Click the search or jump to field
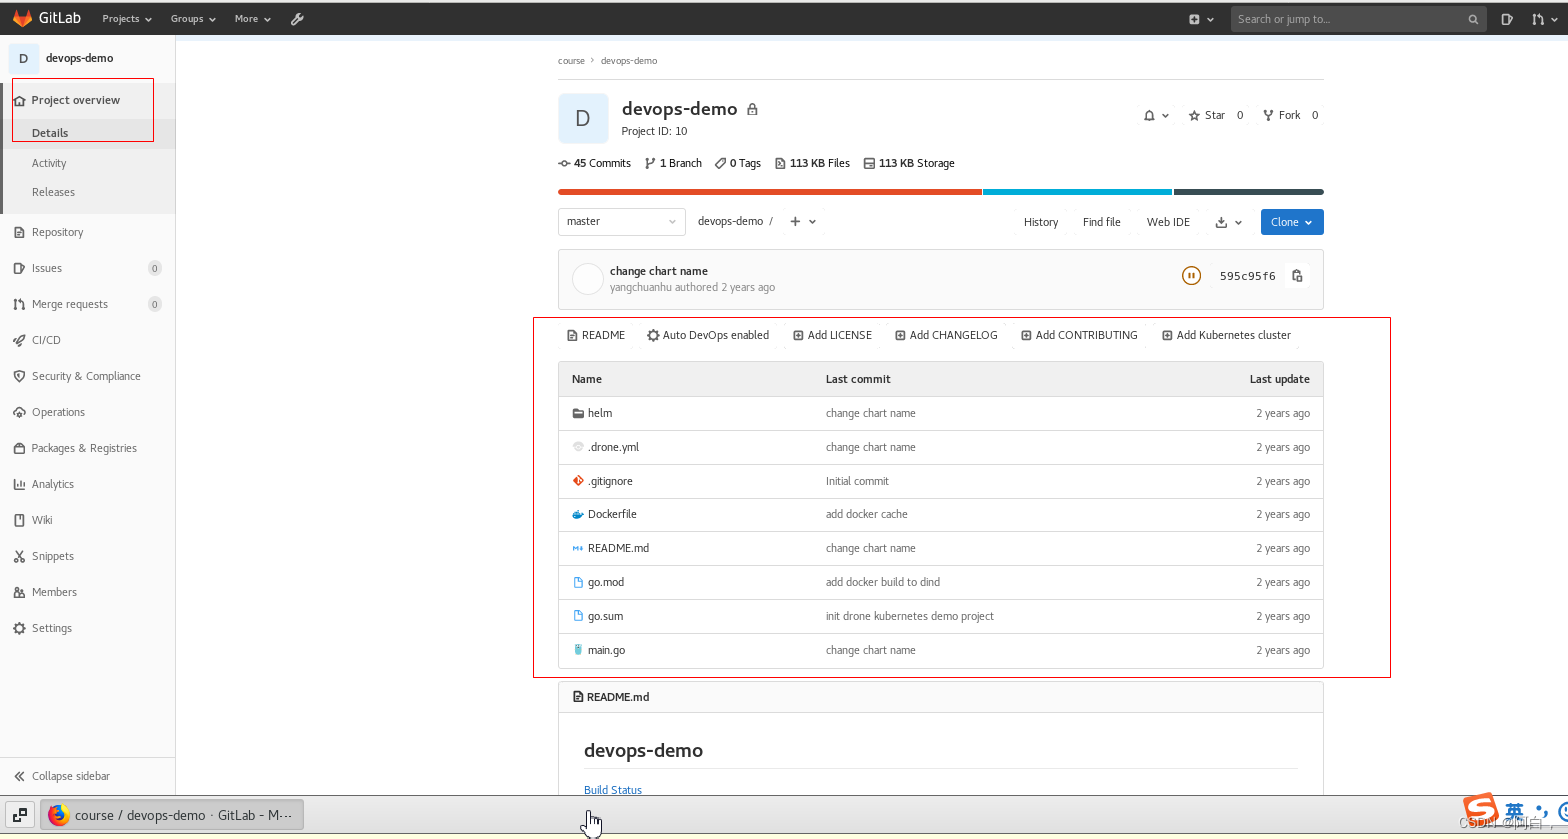The image size is (1568, 839). tap(1358, 19)
